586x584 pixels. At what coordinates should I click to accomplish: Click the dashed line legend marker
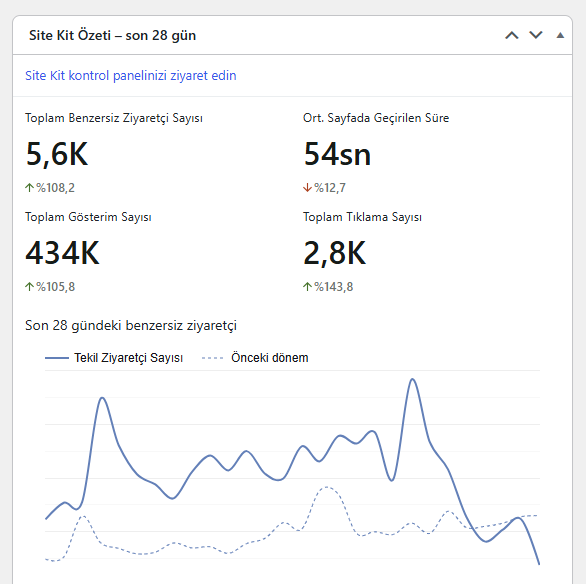pos(212,358)
